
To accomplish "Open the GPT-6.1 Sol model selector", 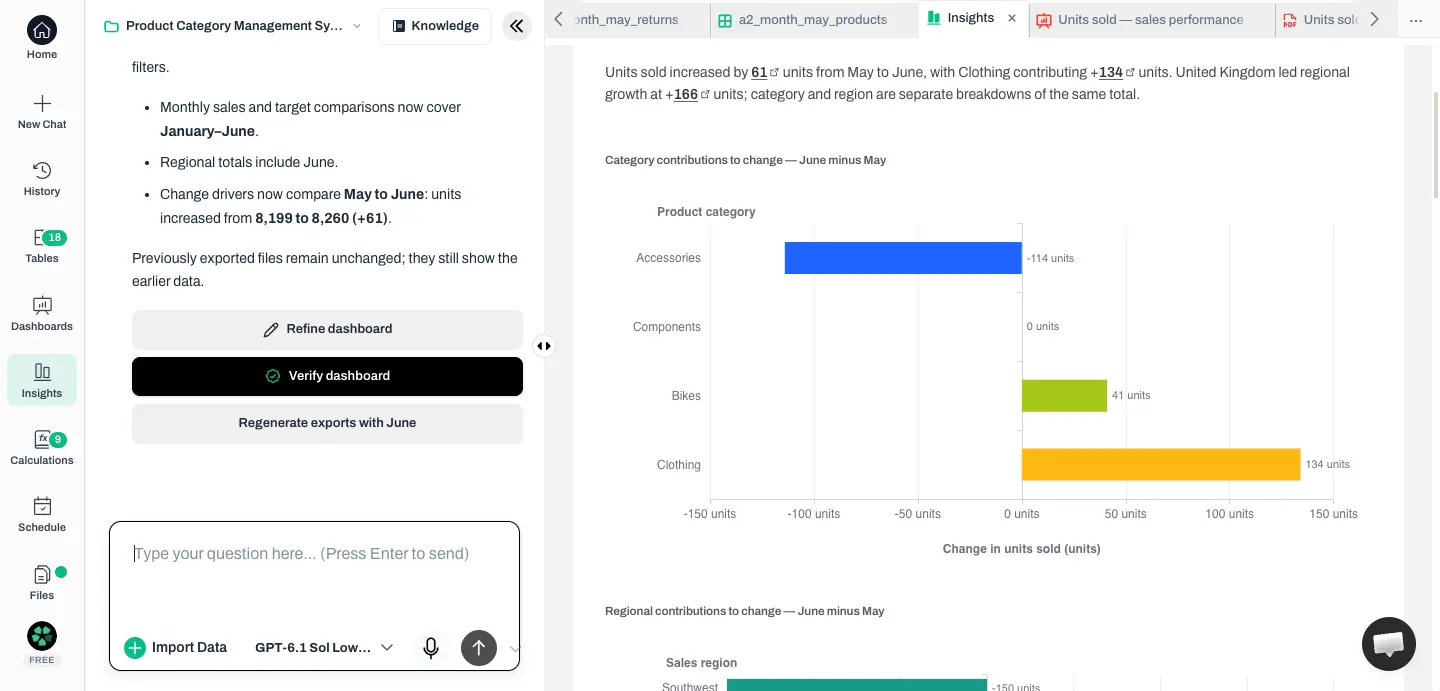I will coord(324,648).
